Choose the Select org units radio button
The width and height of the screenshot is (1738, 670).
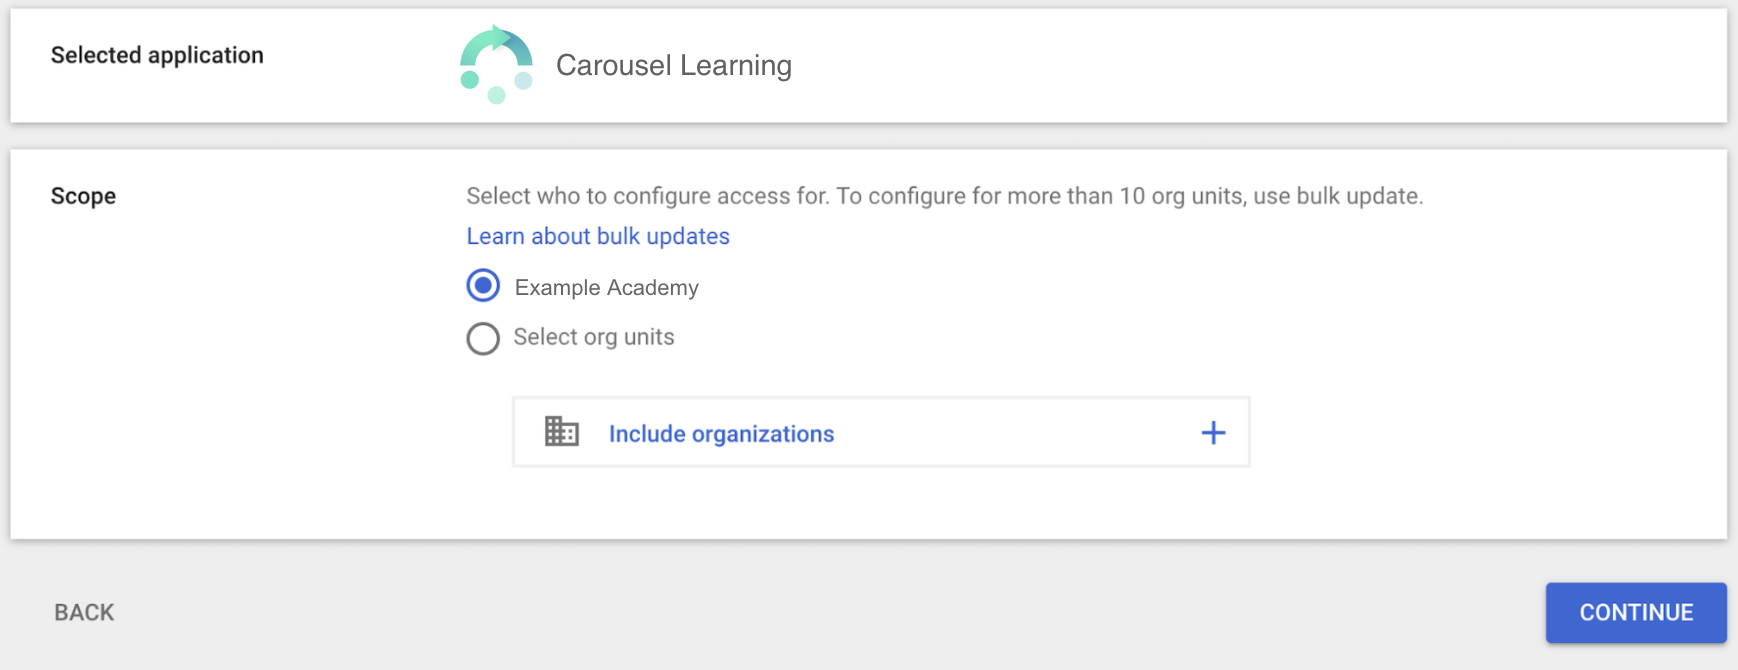point(483,338)
